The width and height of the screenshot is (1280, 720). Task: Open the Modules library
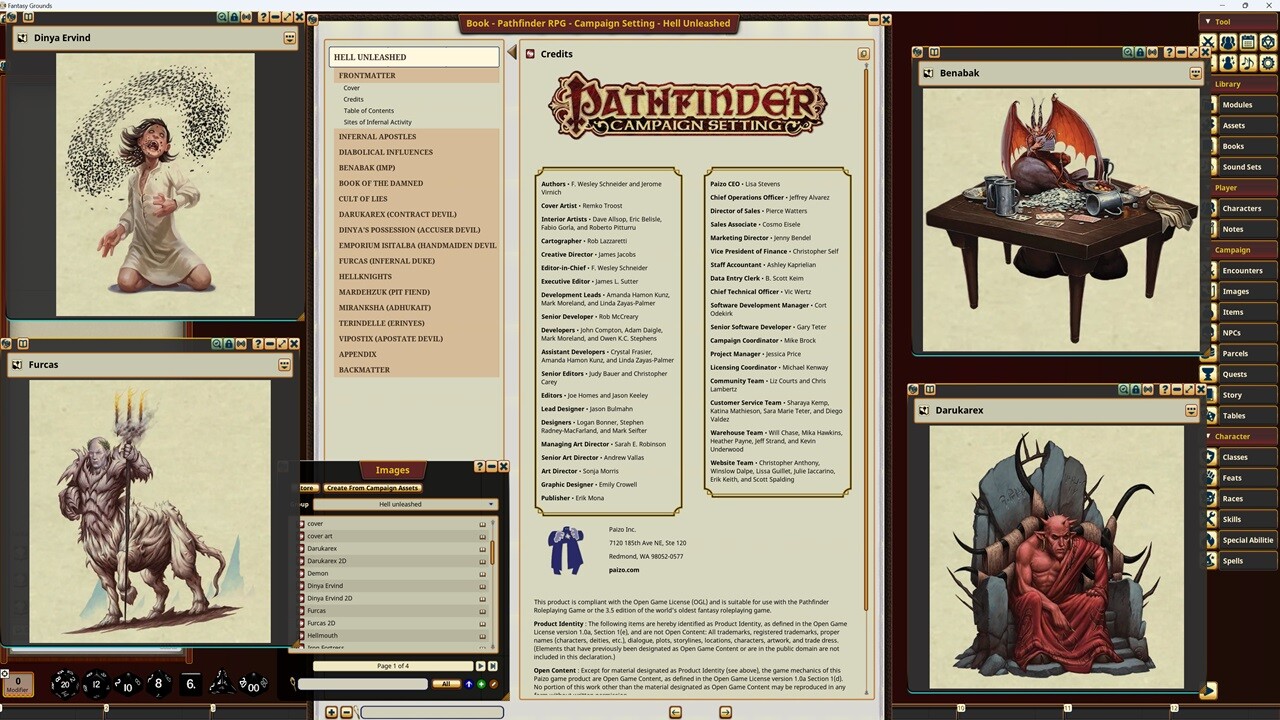(1236, 105)
